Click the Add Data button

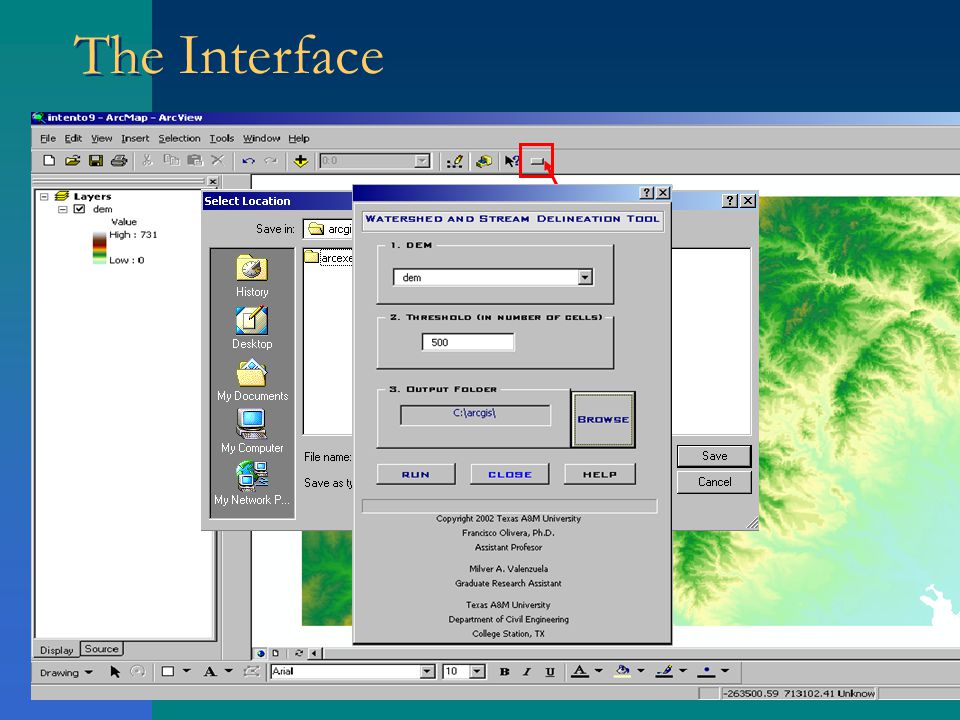click(x=301, y=161)
